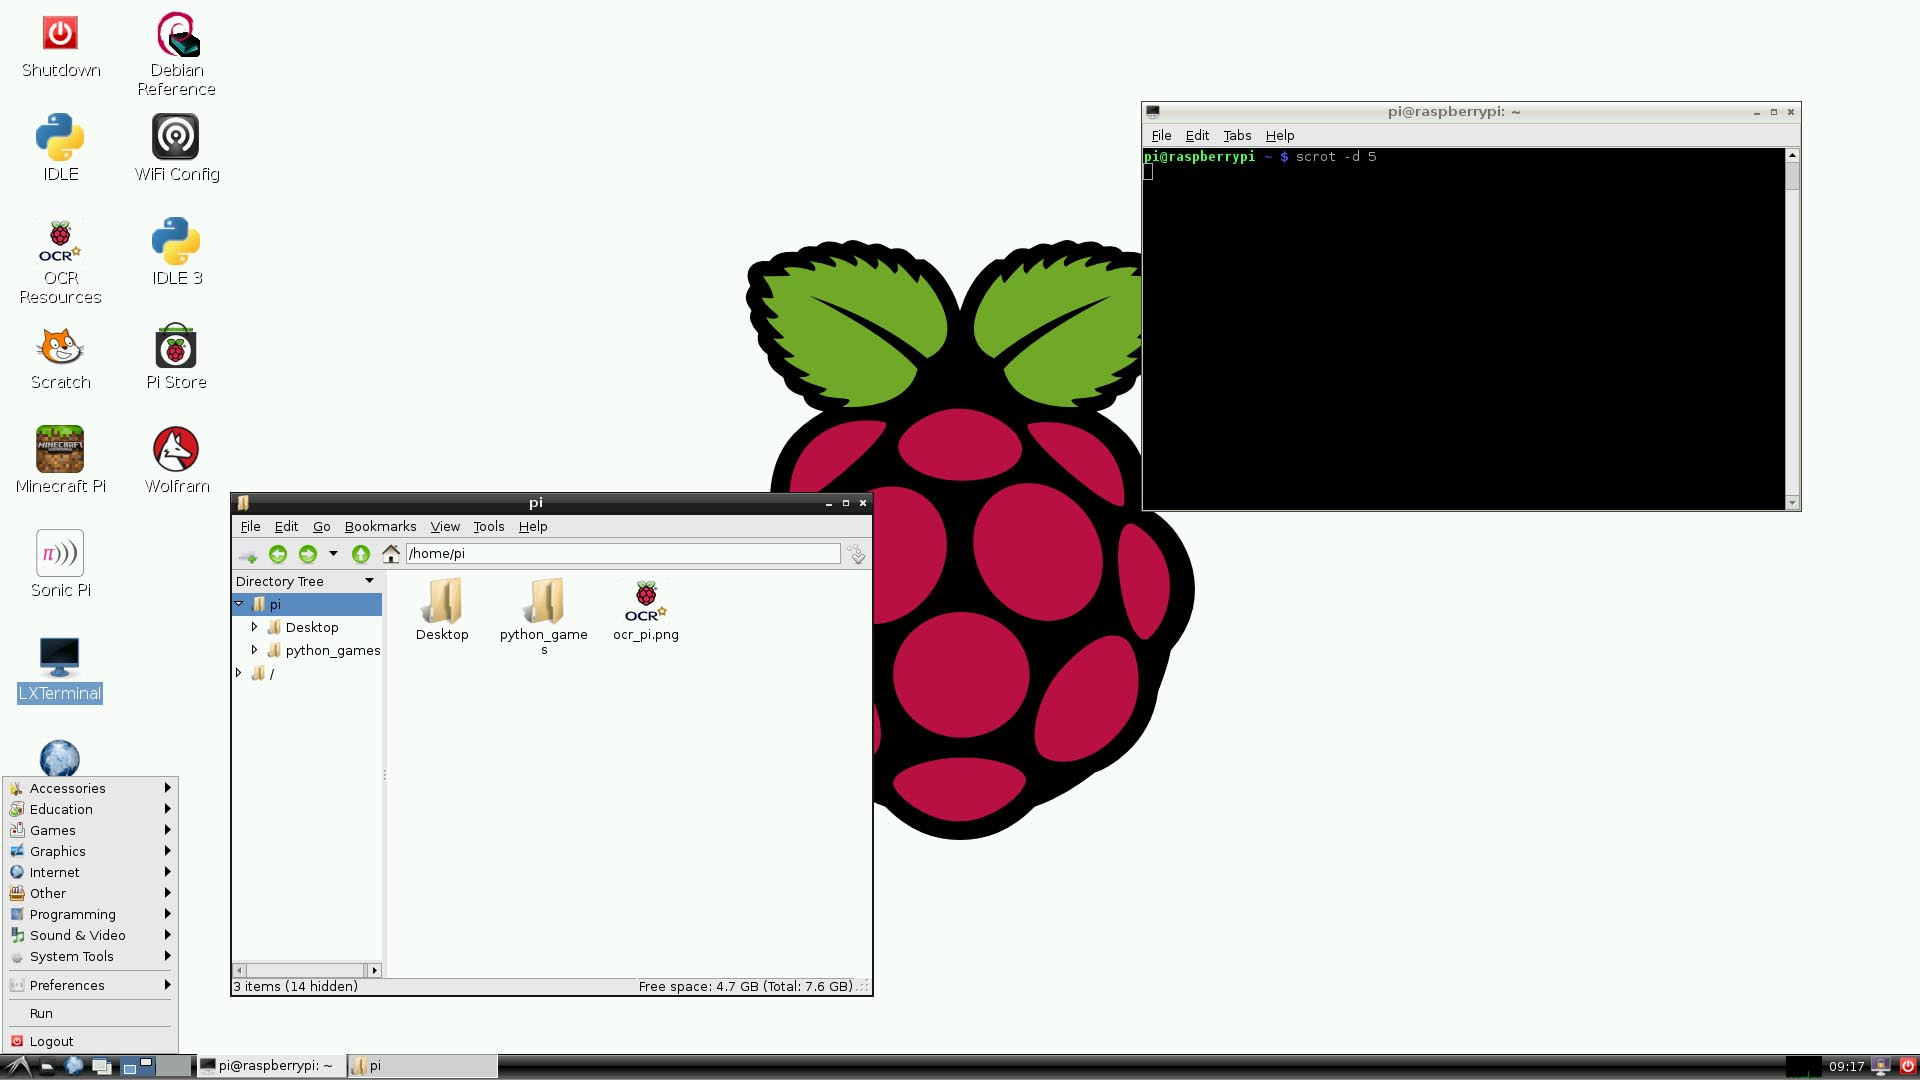Image resolution: width=1920 pixels, height=1080 pixels.
Task: Open the Programming submenu
Action: [73, 914]
